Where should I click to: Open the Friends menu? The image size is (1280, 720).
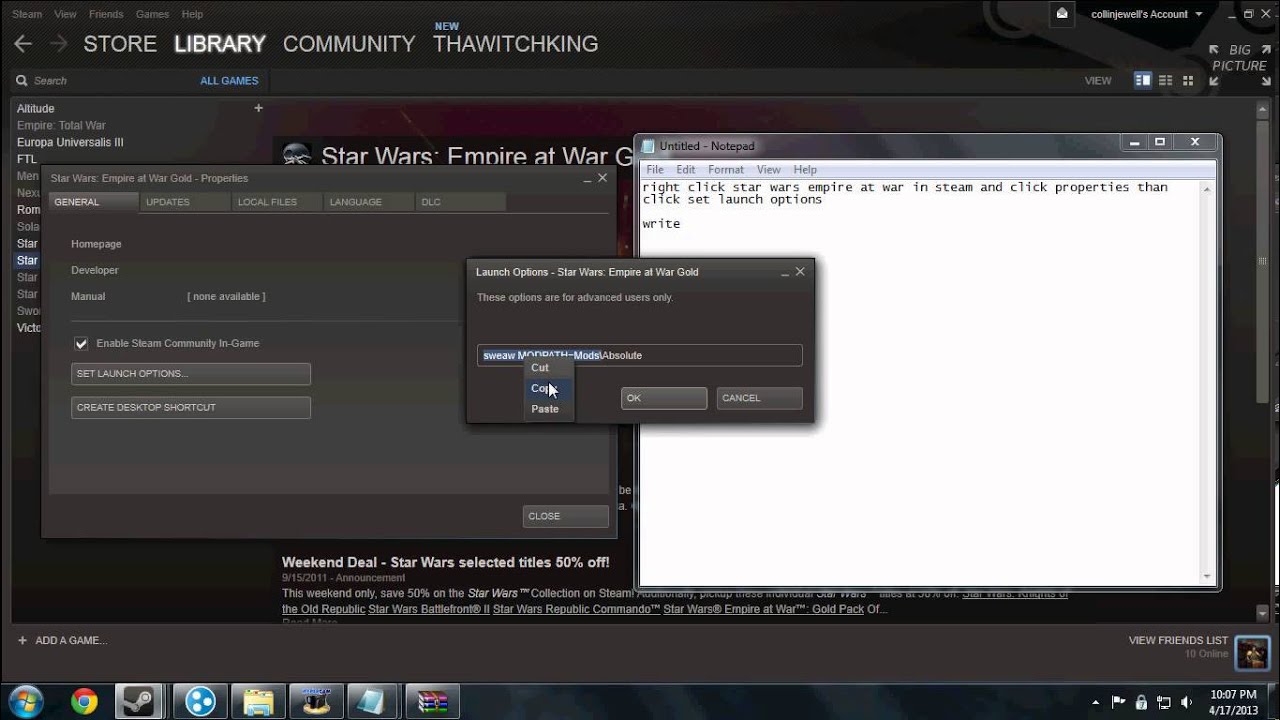[106, 14]
